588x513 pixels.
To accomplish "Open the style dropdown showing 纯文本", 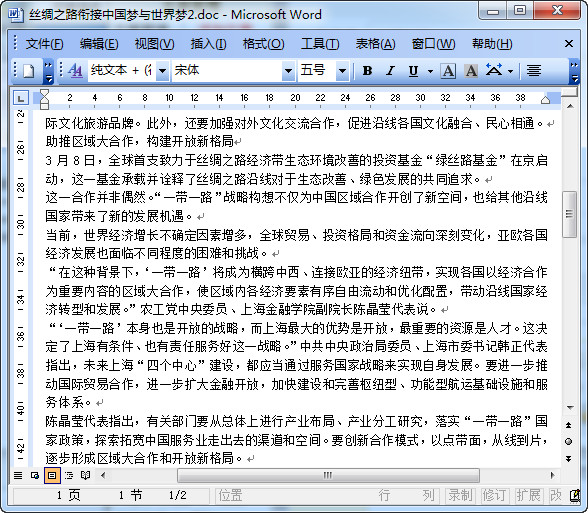I will coord(163,70).
